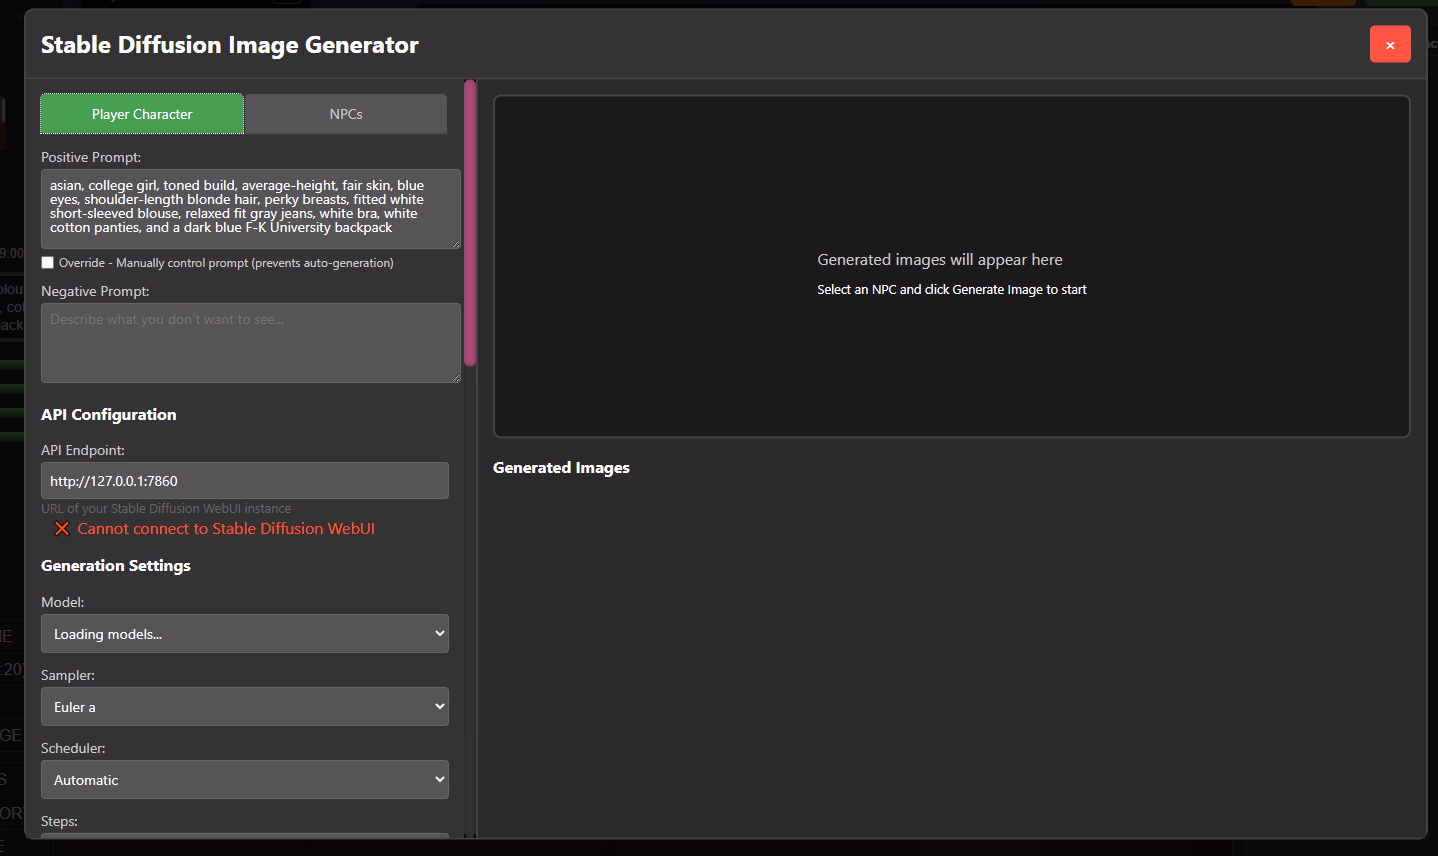1438x856 pixels.
Task: Click the Cannot connect error message
Action: [x=226, y=529]
